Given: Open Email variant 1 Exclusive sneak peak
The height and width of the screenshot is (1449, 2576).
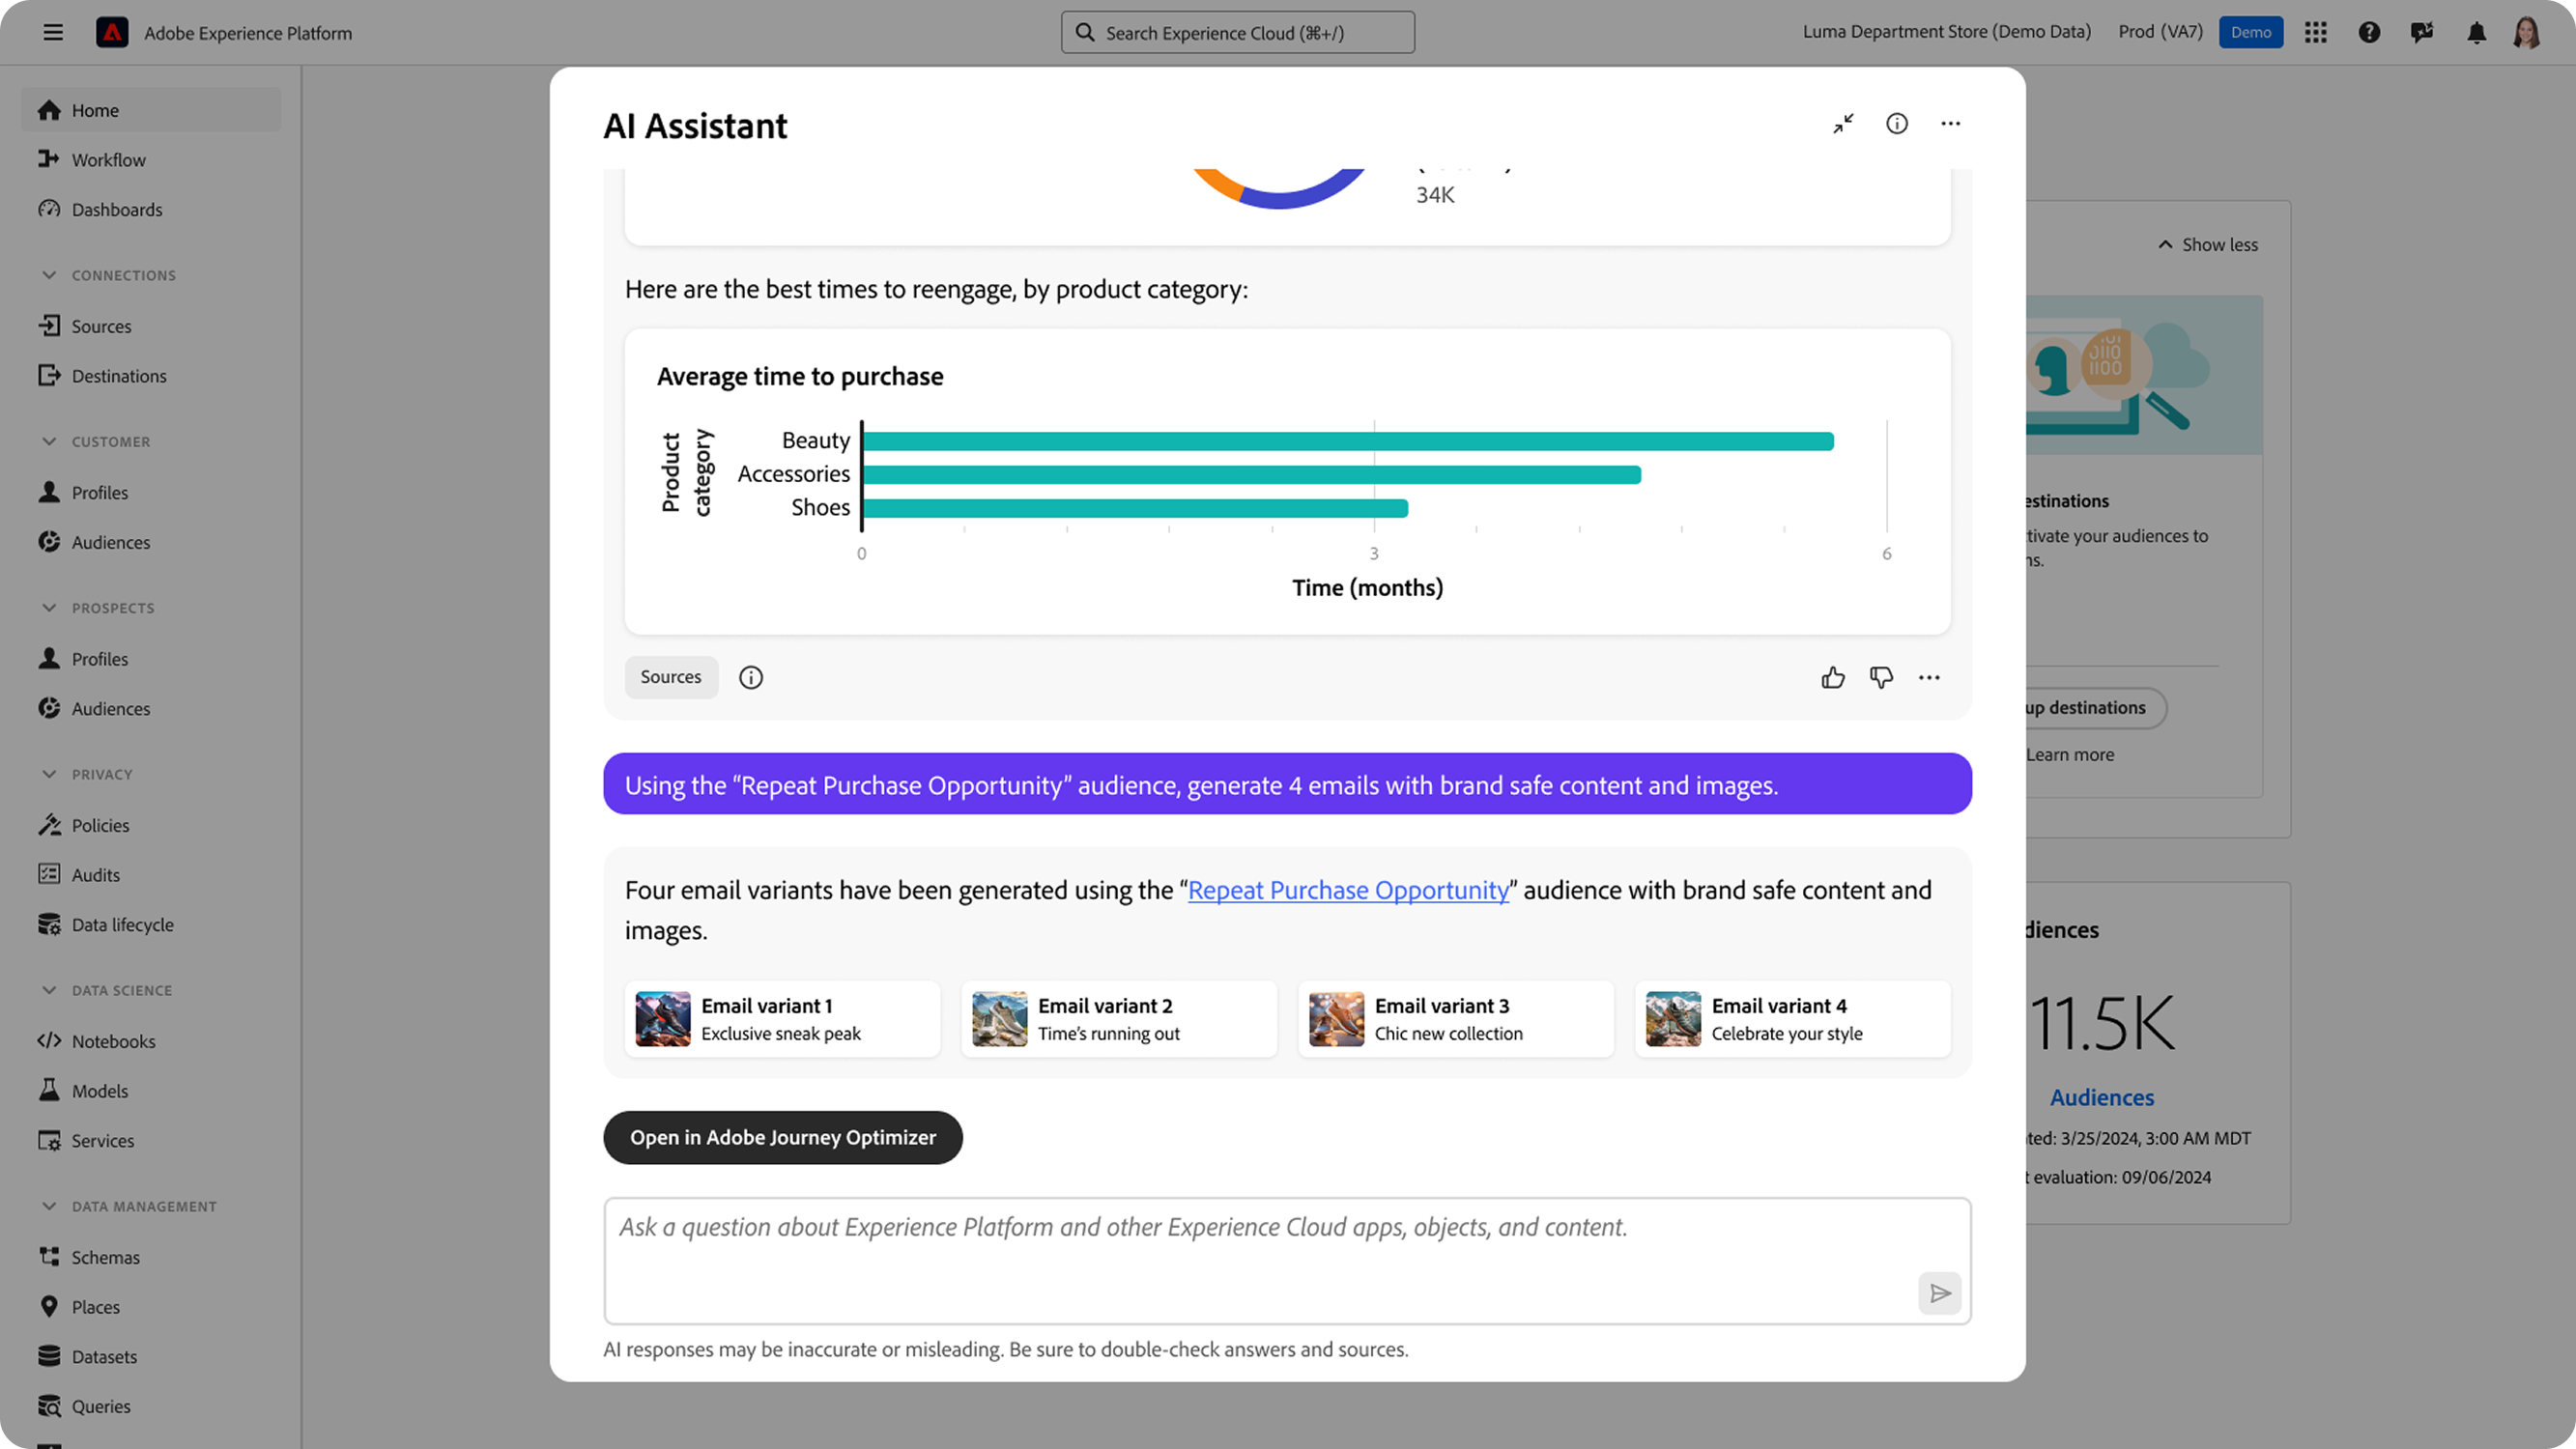Looking at the screenshot, I should (x=782, y=1019).
